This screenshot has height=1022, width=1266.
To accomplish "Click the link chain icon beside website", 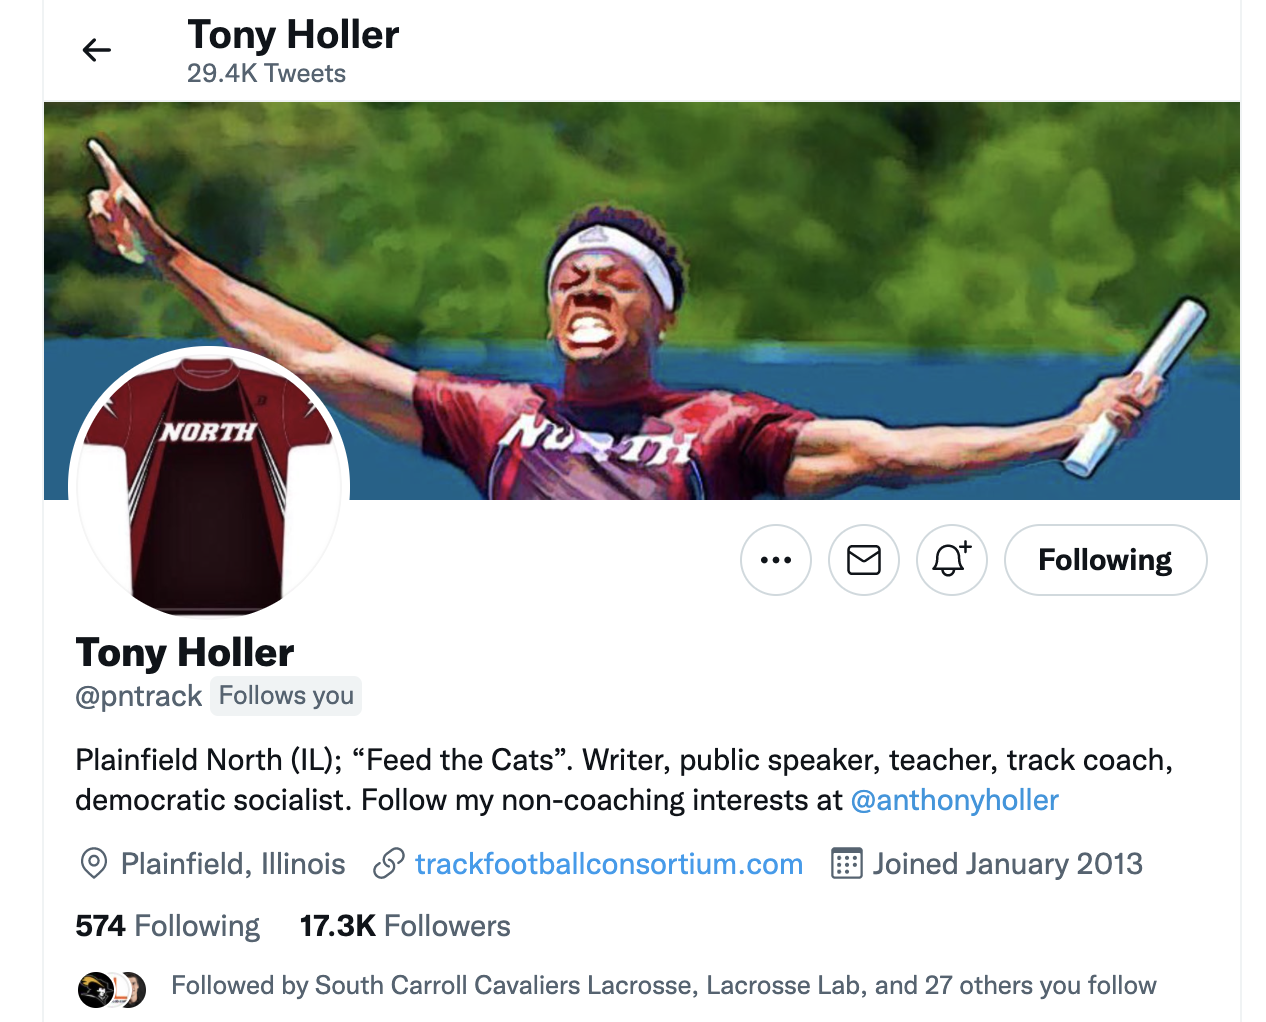I will click(389, 864).
